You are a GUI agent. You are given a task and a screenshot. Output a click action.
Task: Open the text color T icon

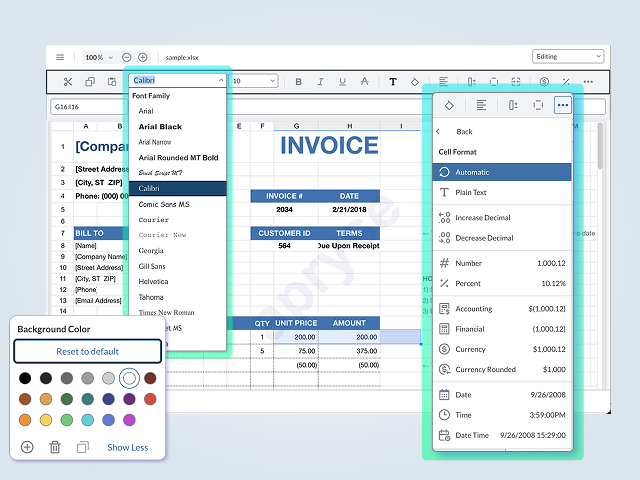pyautogui.click(x=393, y=82)
